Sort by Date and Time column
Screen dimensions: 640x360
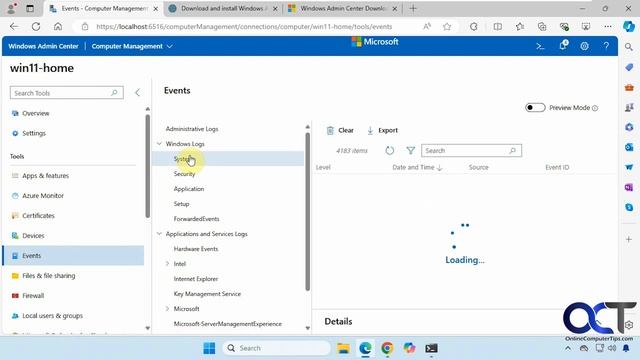pos(417,167)
